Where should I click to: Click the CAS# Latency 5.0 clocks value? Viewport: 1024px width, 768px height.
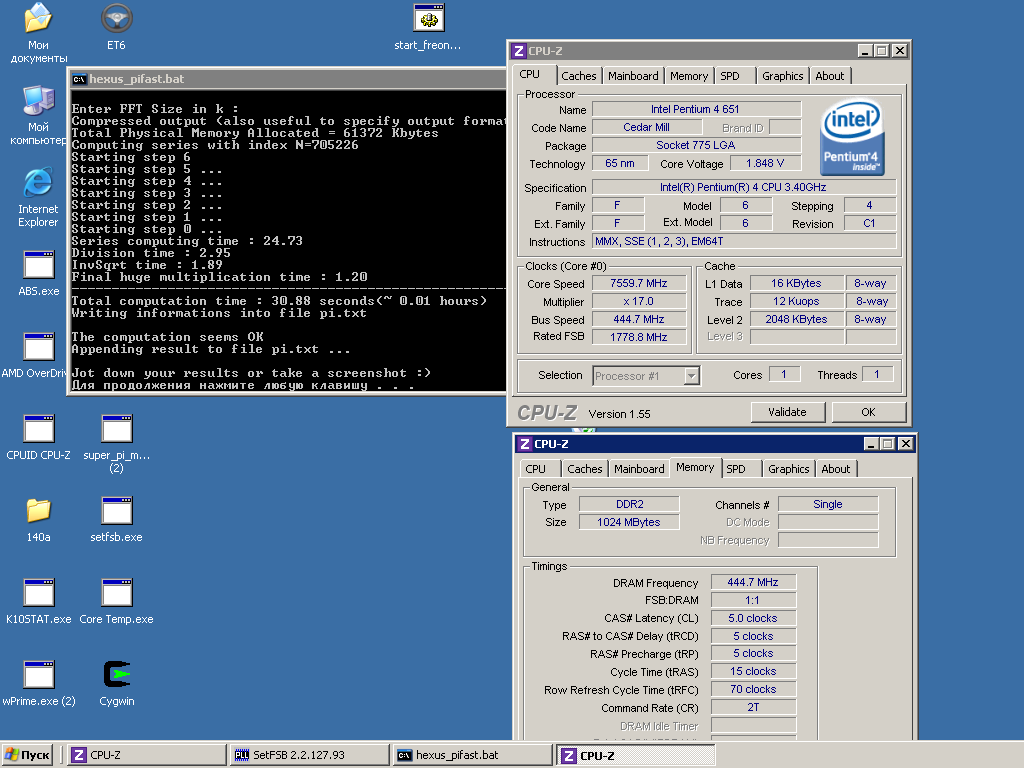coord(753,618)
